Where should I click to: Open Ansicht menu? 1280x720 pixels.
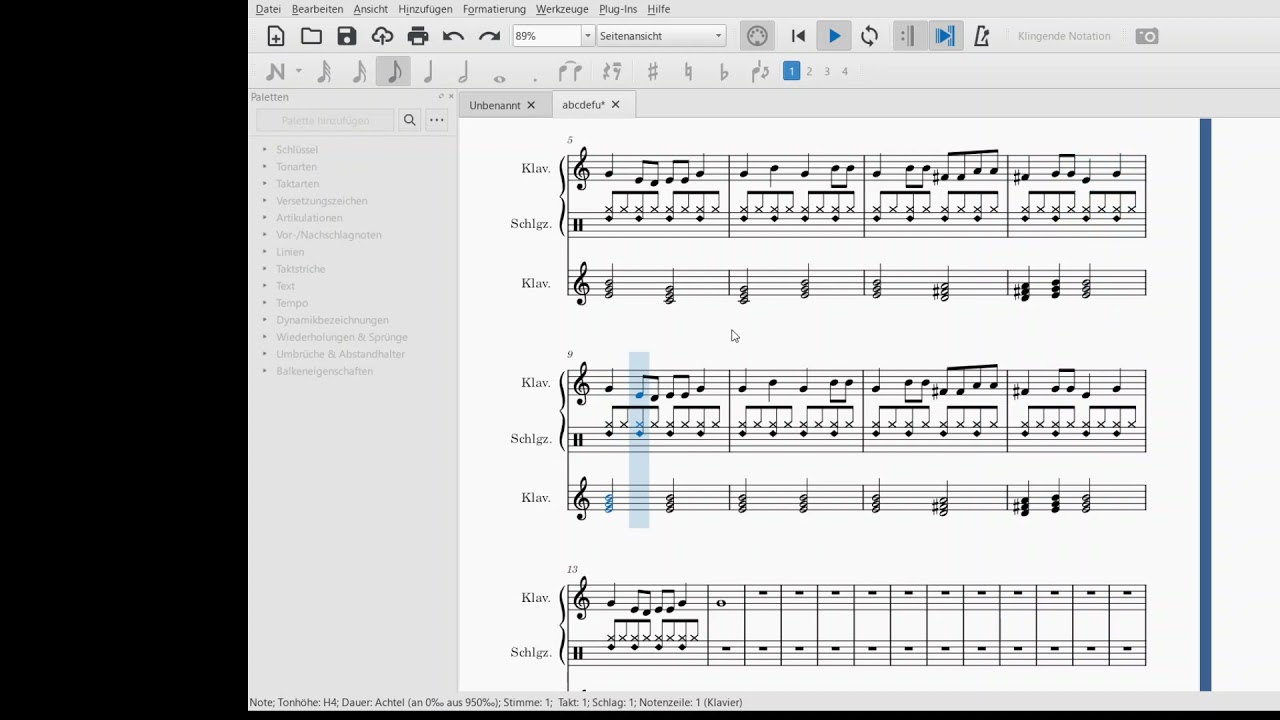click(370, 9)
